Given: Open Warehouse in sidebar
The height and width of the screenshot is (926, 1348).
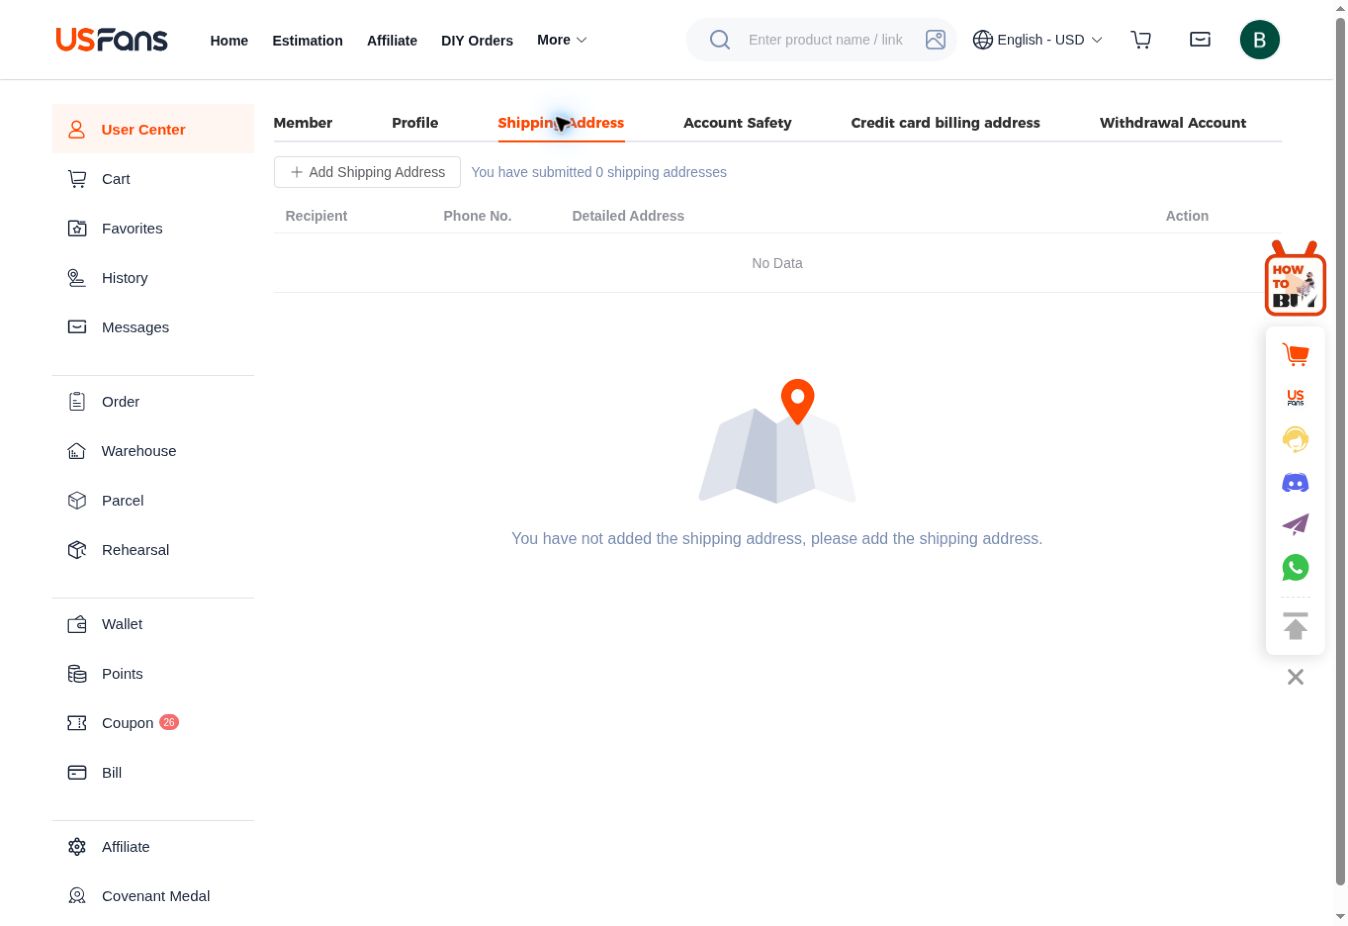Looking at the screenshot, I should pyautogui.click(x=153, y=451).
